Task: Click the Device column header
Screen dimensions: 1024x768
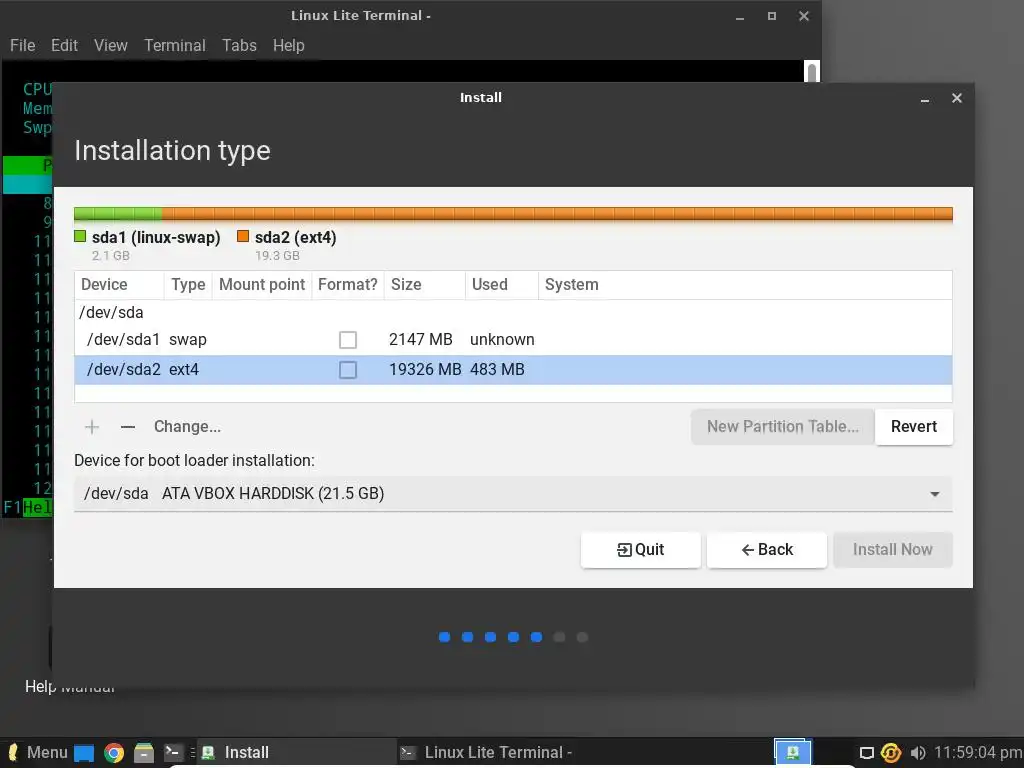Action: pyautogui.click(x=119, y=285)
